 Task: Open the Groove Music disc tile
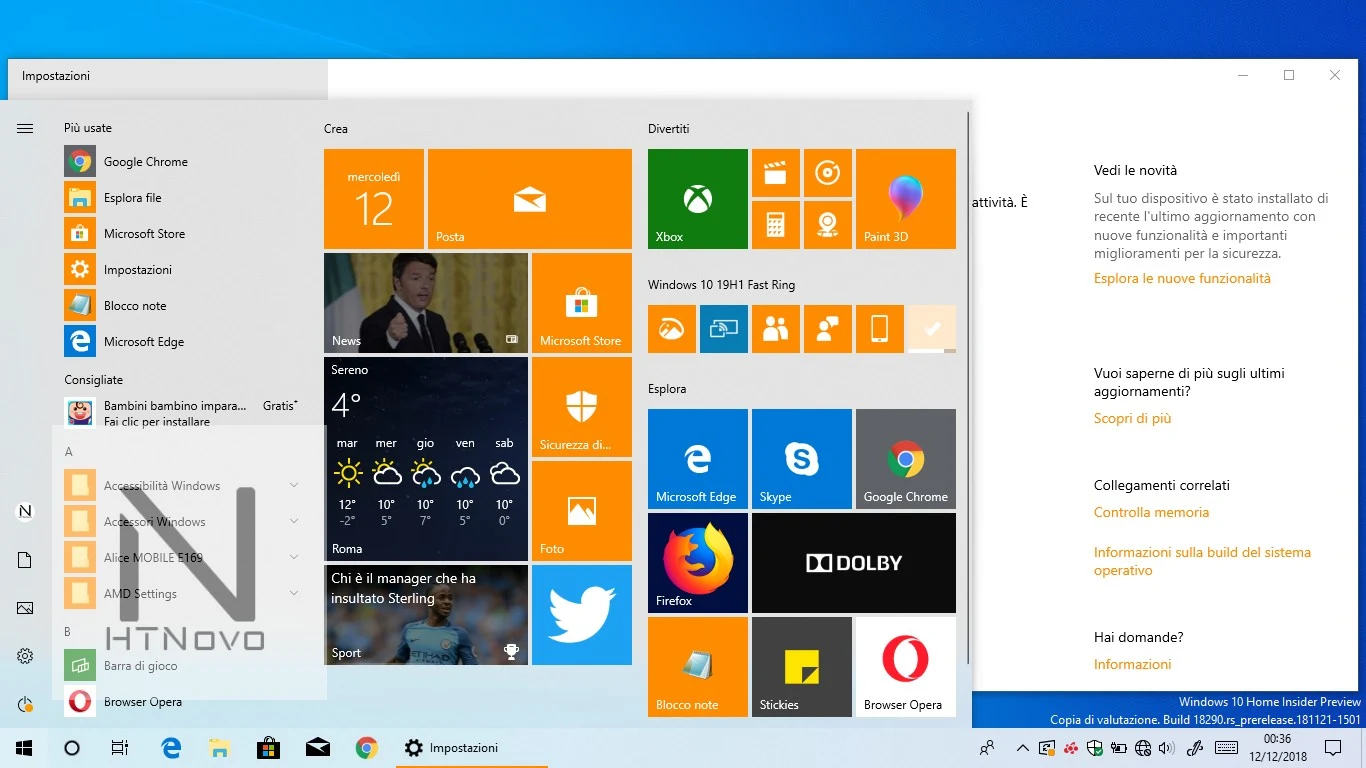[827, 173]
